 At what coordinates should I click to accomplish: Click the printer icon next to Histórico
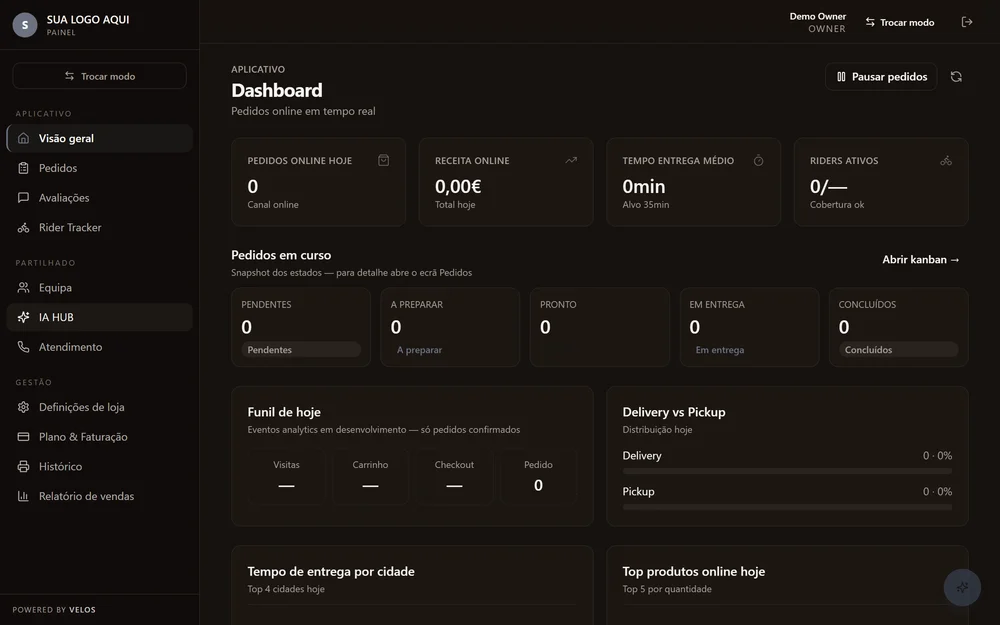[x=24, y=466]
